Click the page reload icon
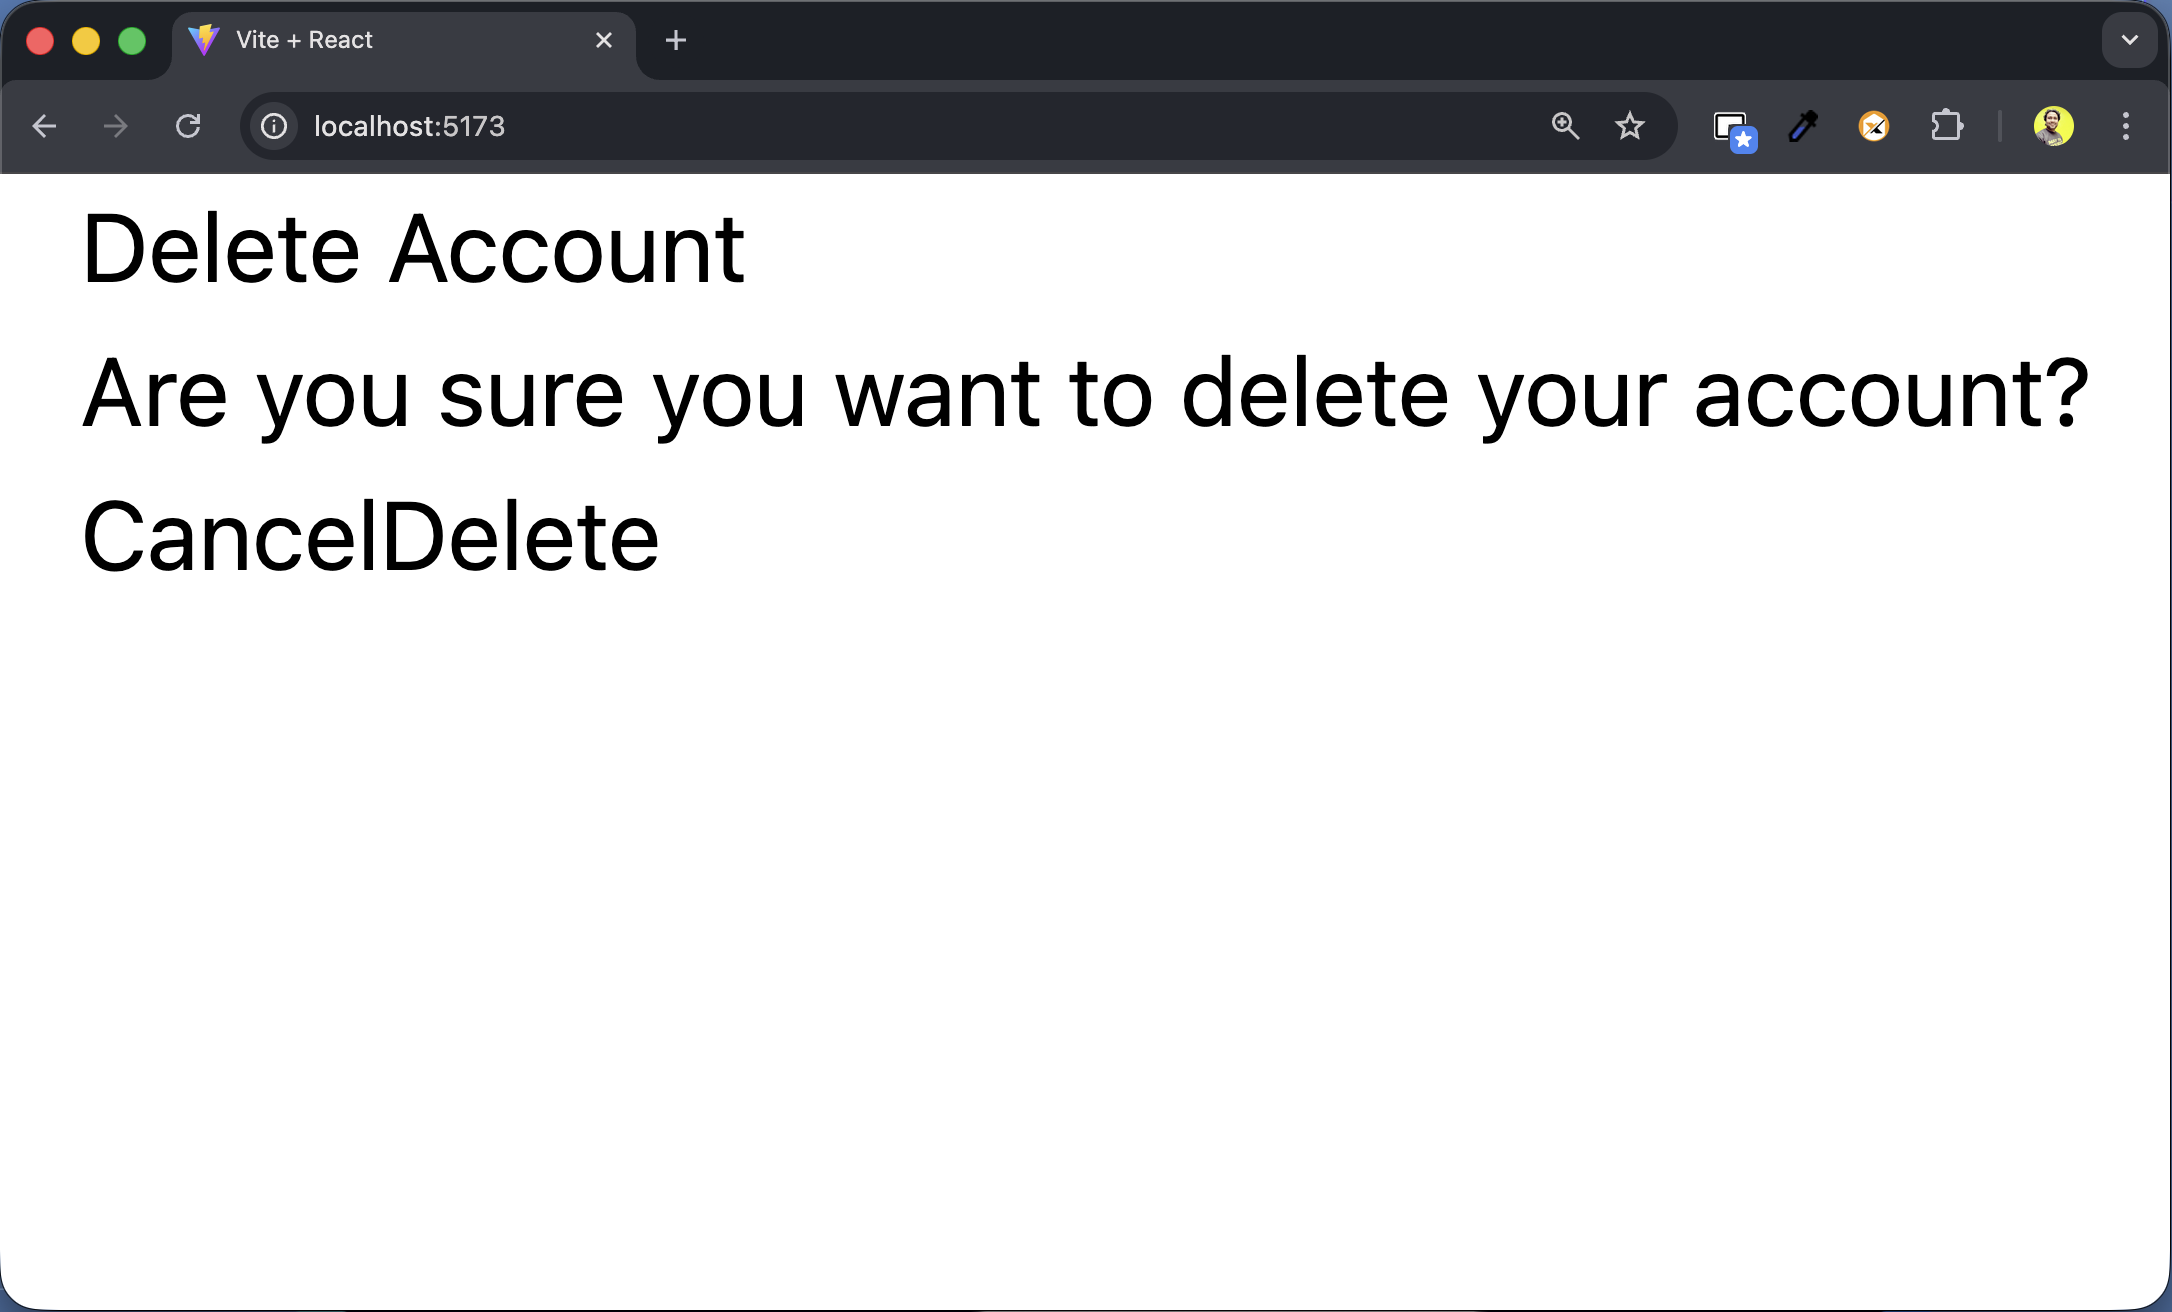The width and height of the screenshot is (2172, 1312). click(x=190, y=126)
